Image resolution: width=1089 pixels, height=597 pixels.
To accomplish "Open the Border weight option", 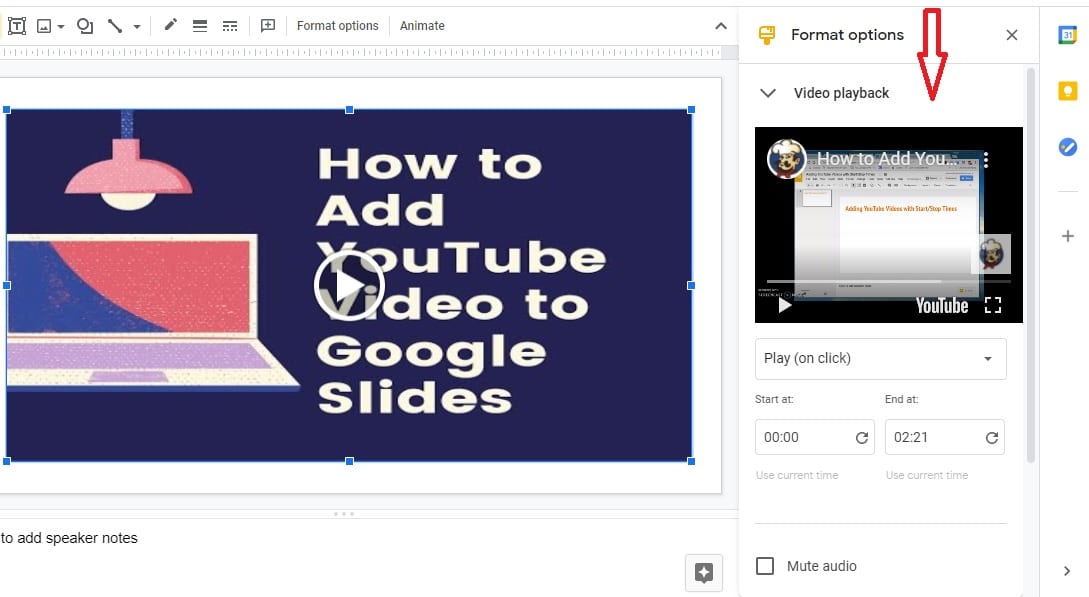I will 200,26.
